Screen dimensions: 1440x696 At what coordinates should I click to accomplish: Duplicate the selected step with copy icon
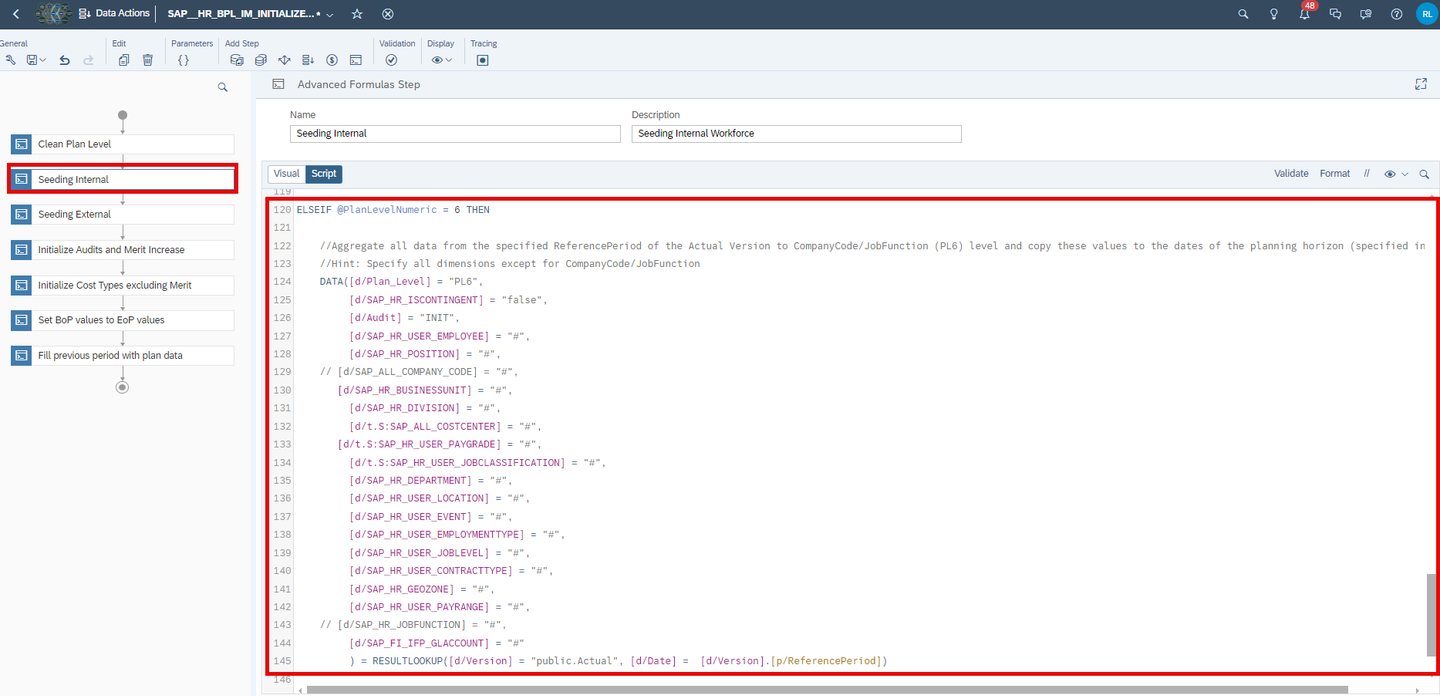click(124, 60)
